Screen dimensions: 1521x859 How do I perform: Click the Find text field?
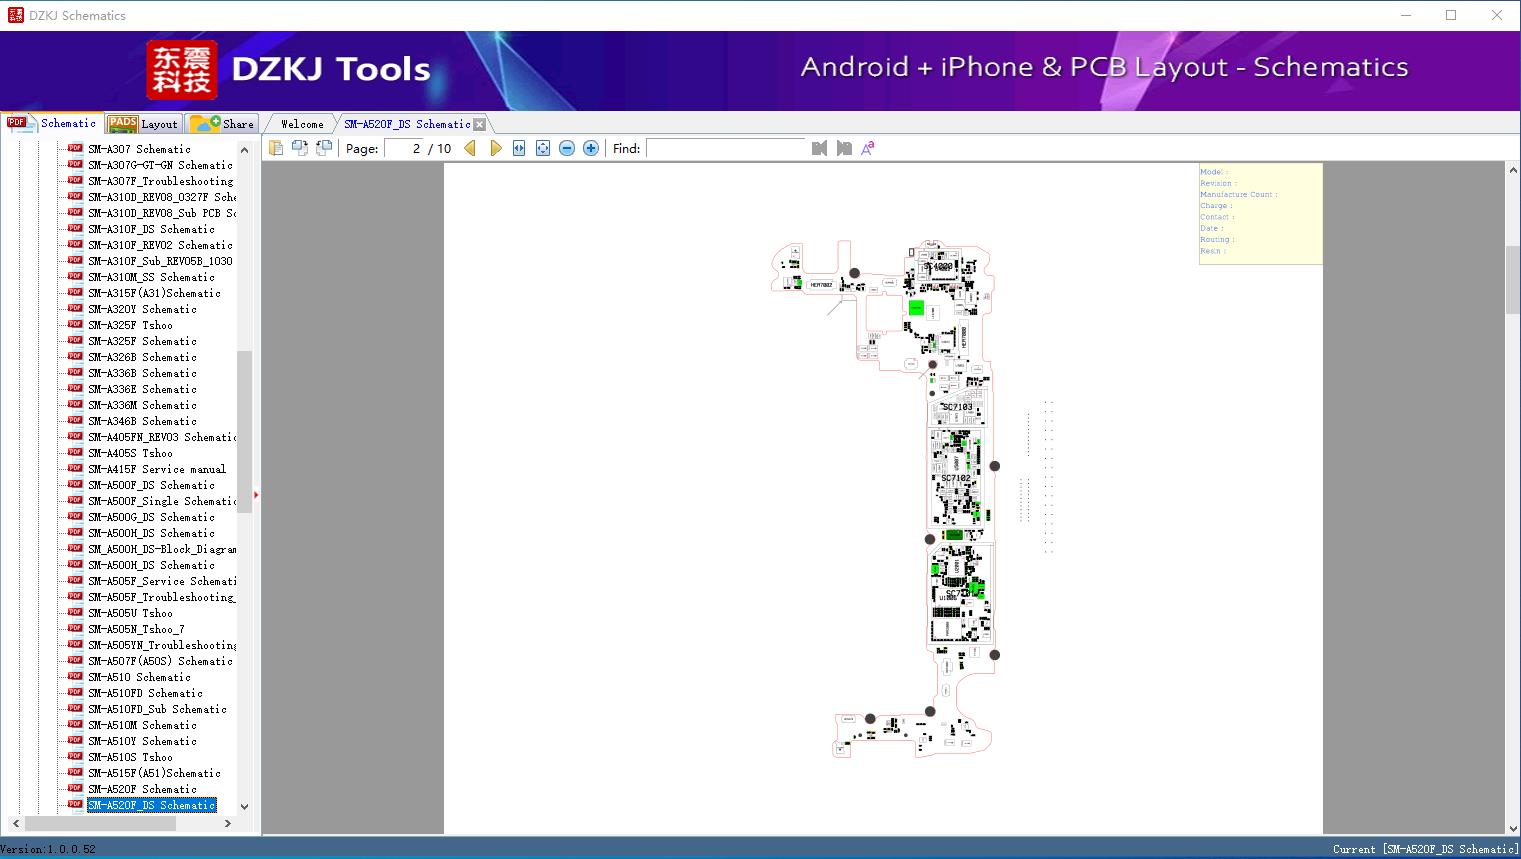click(x=726, y=148)
